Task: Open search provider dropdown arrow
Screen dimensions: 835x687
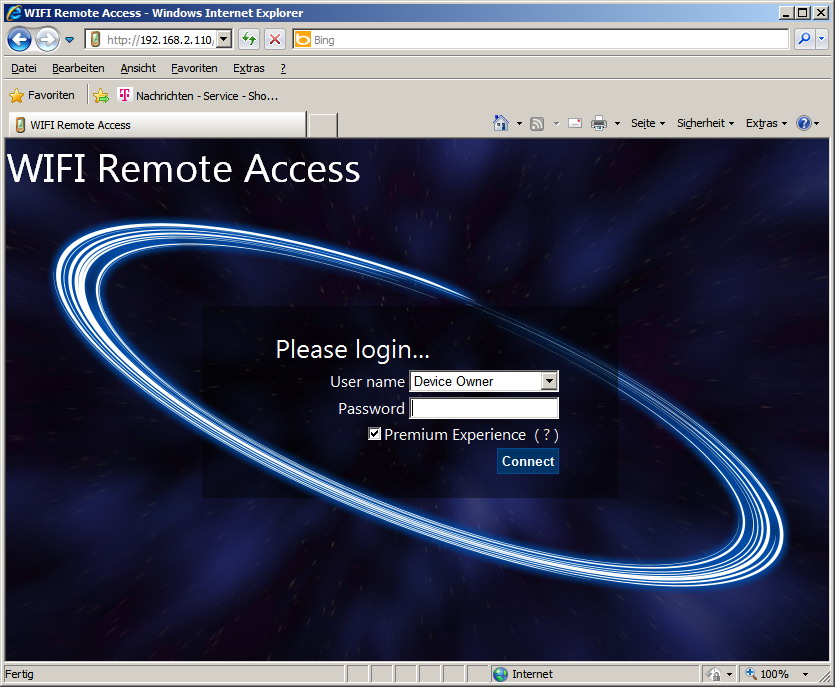Action: (x=822, y=39)
